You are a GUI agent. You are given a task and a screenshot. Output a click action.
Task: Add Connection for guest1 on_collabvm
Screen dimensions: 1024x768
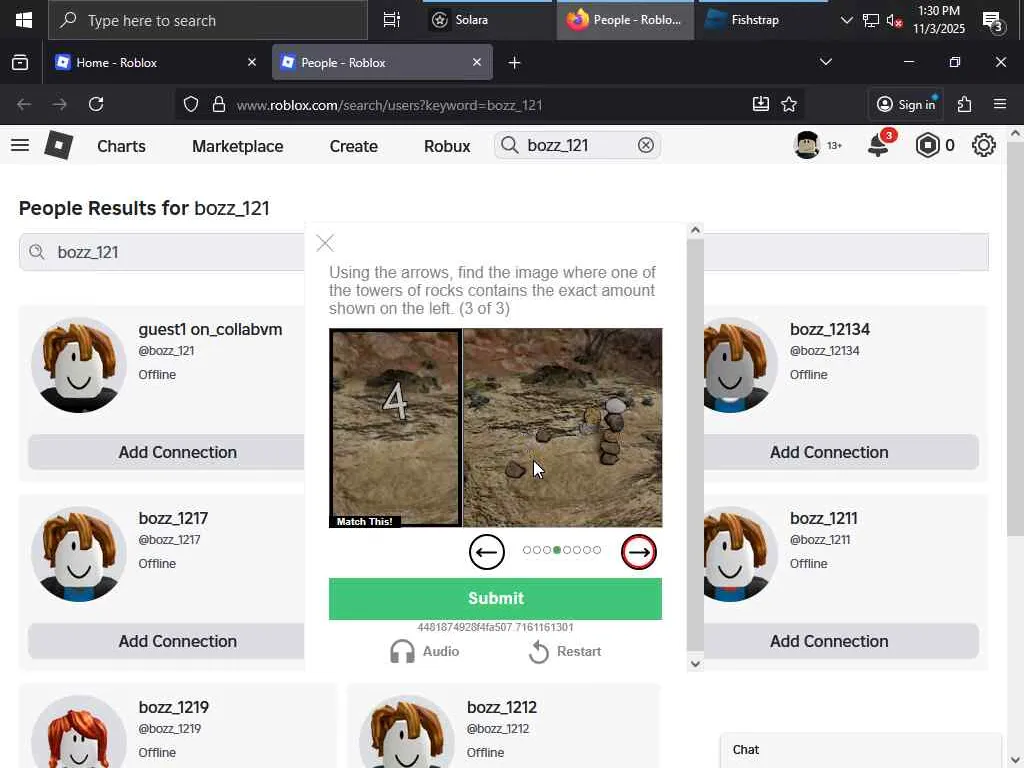coord(178,452)
